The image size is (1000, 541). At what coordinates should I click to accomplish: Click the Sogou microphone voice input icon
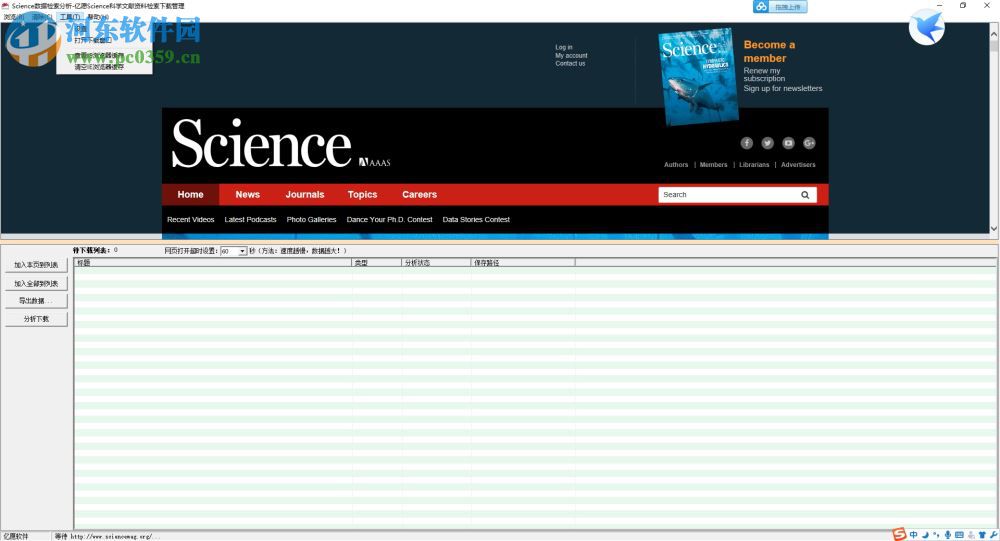click(x=948, y=535)
